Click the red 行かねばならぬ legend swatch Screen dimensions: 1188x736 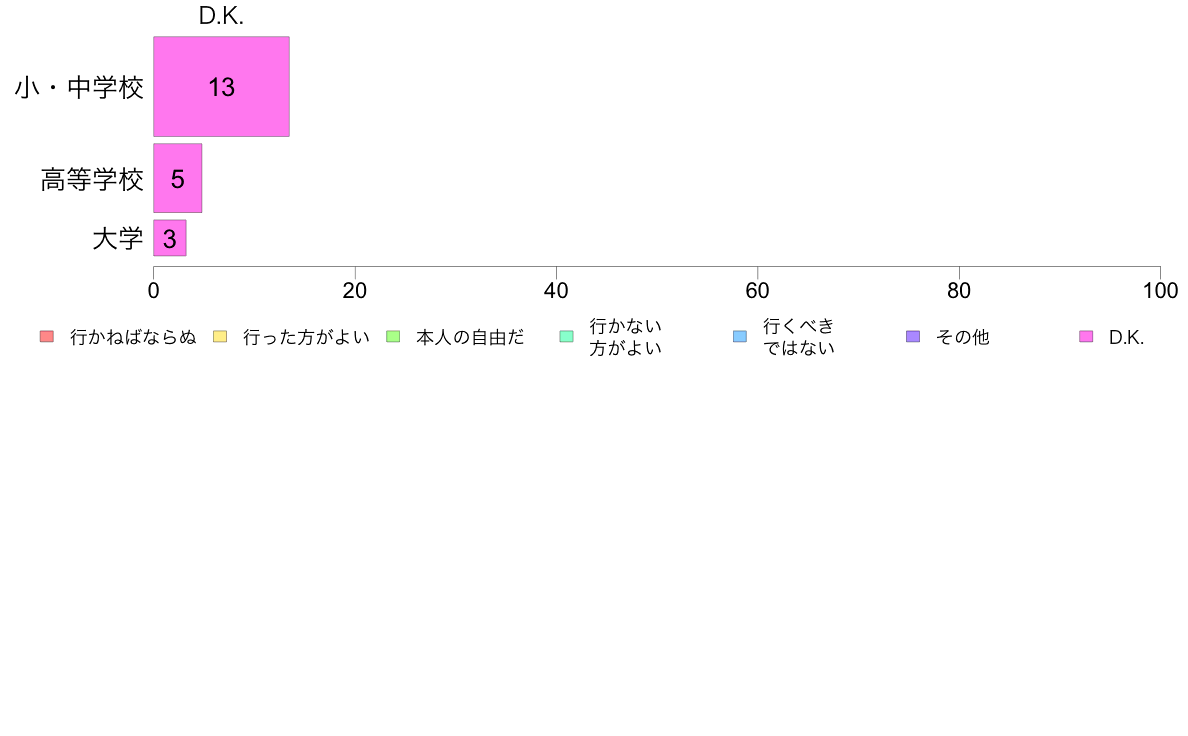47,337
